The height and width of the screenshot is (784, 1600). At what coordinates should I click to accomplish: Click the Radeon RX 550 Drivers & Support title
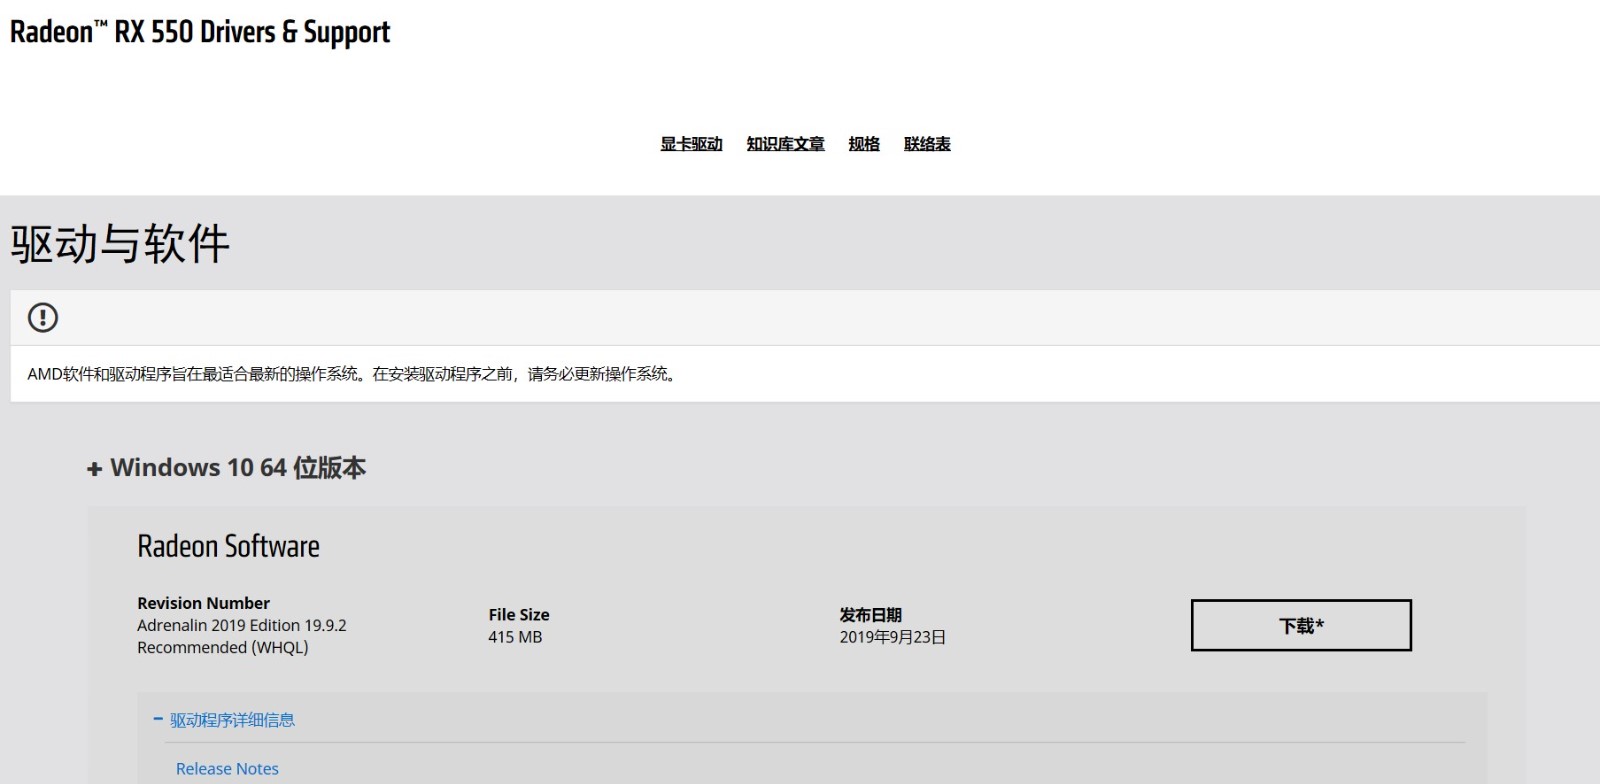coord(200,32)
